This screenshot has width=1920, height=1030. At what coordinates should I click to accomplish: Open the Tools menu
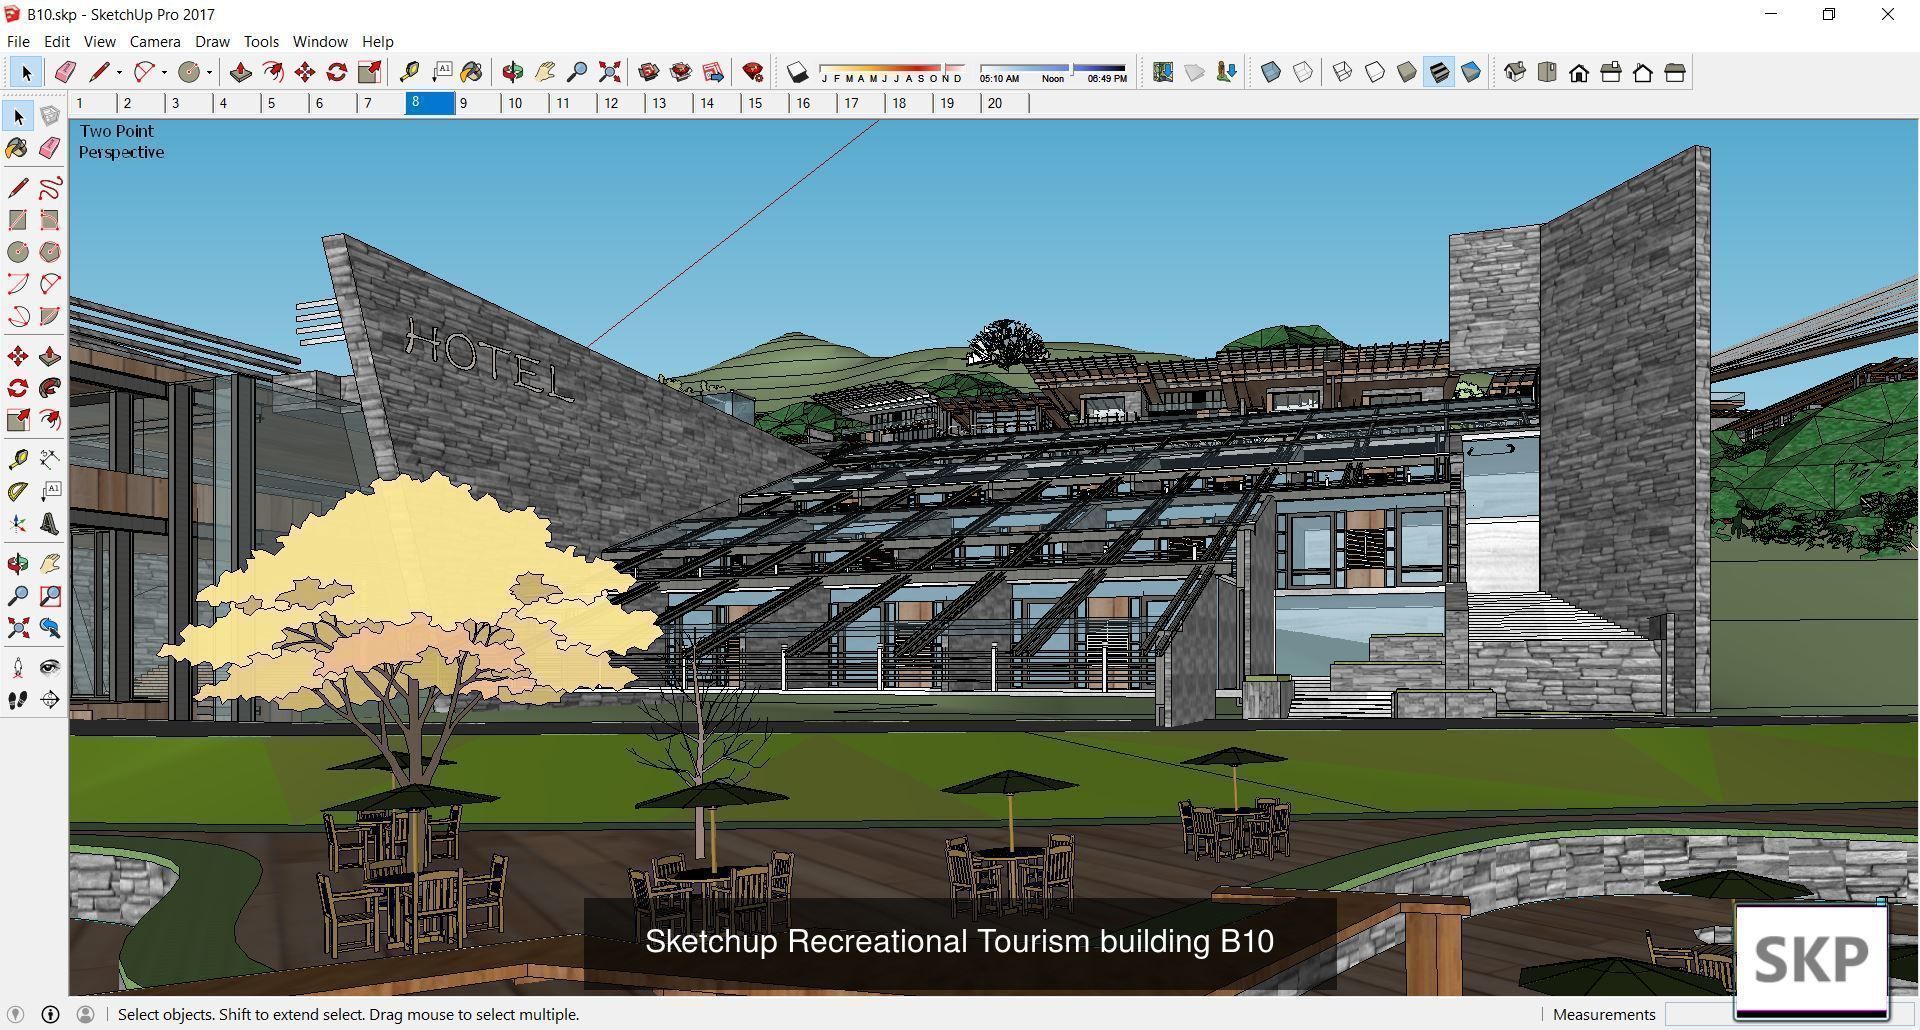(261, 42)
